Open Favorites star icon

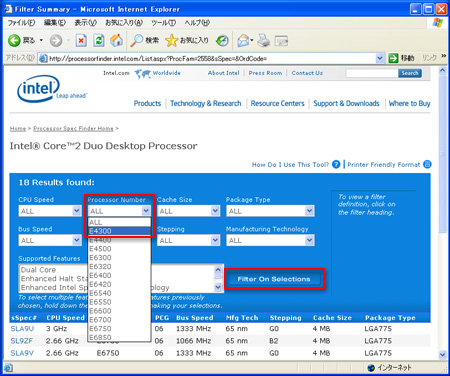pos(172,41)
